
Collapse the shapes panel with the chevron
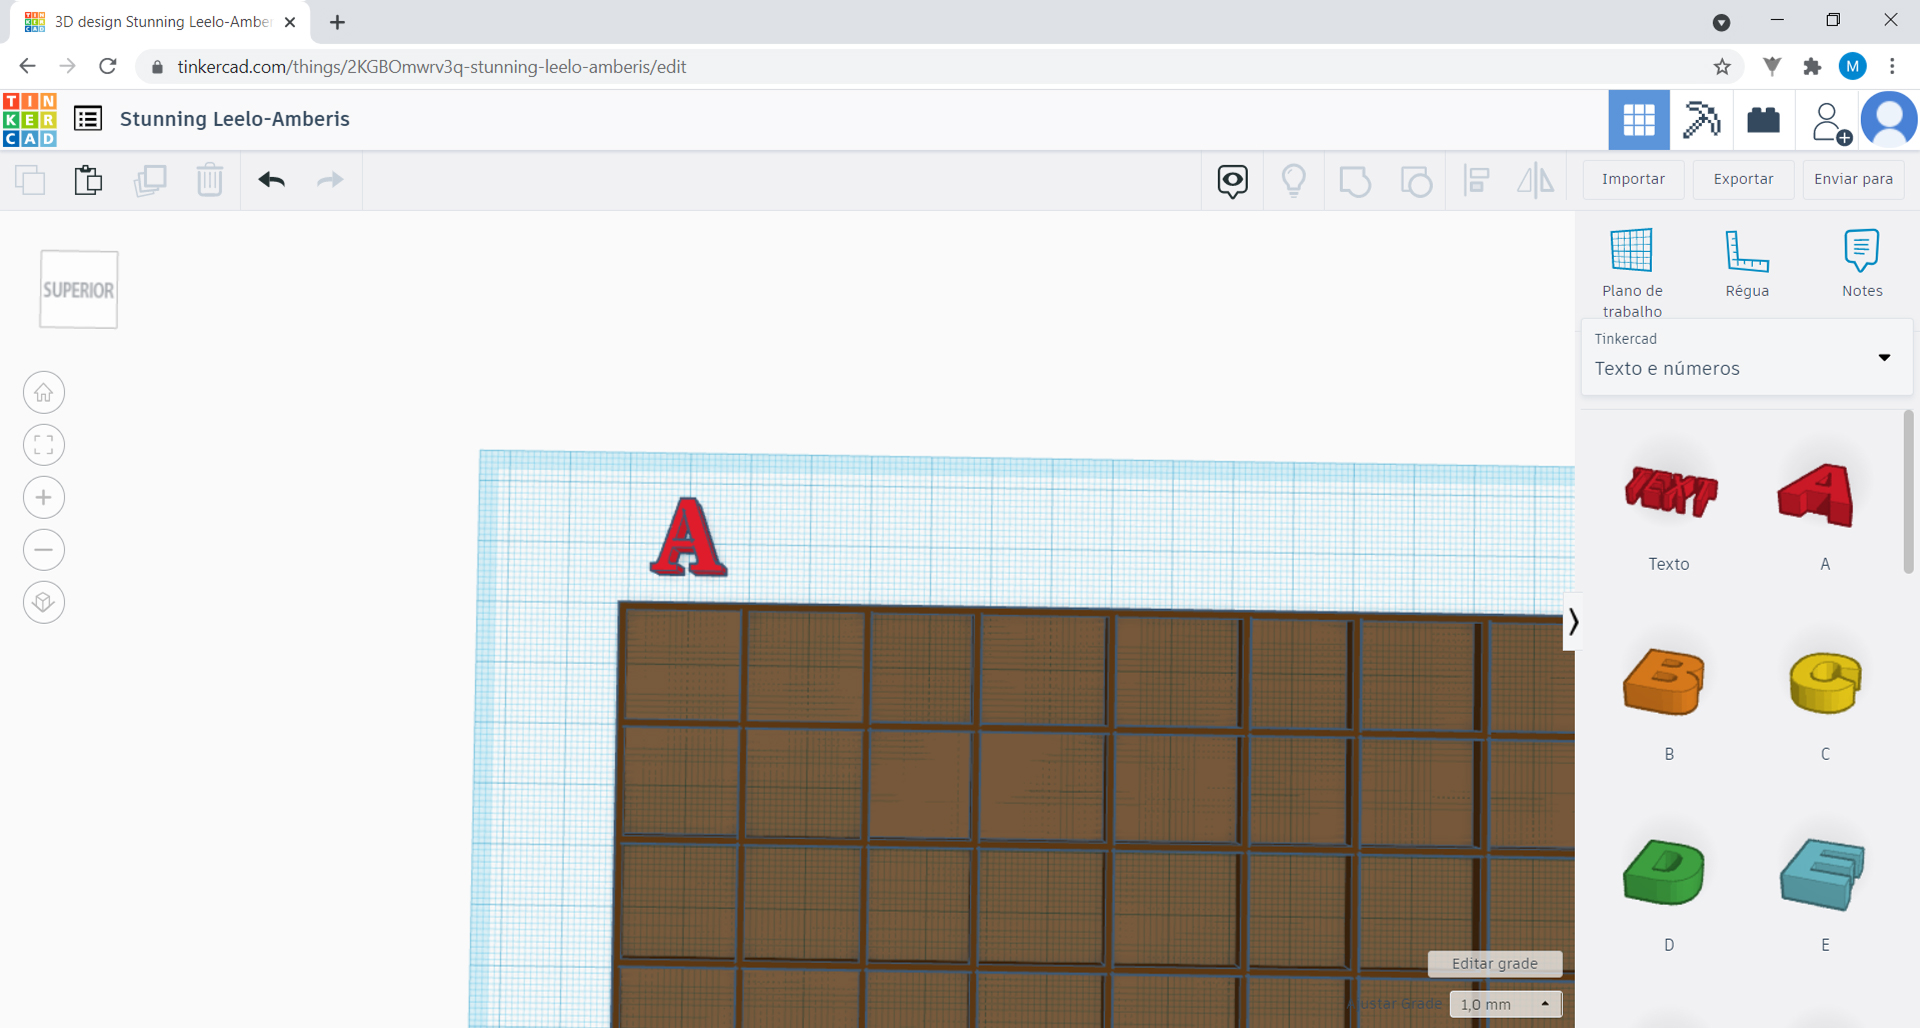tap(1572, 622)
